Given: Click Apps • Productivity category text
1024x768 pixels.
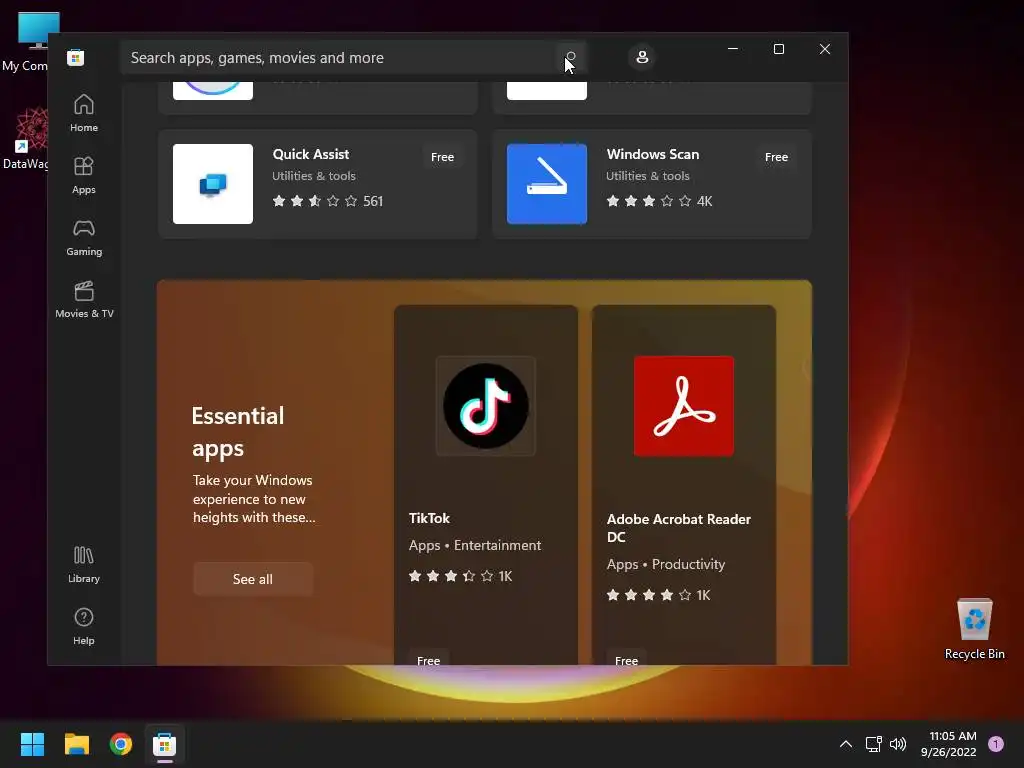Looking at the screenshot, I should (665, 564).
